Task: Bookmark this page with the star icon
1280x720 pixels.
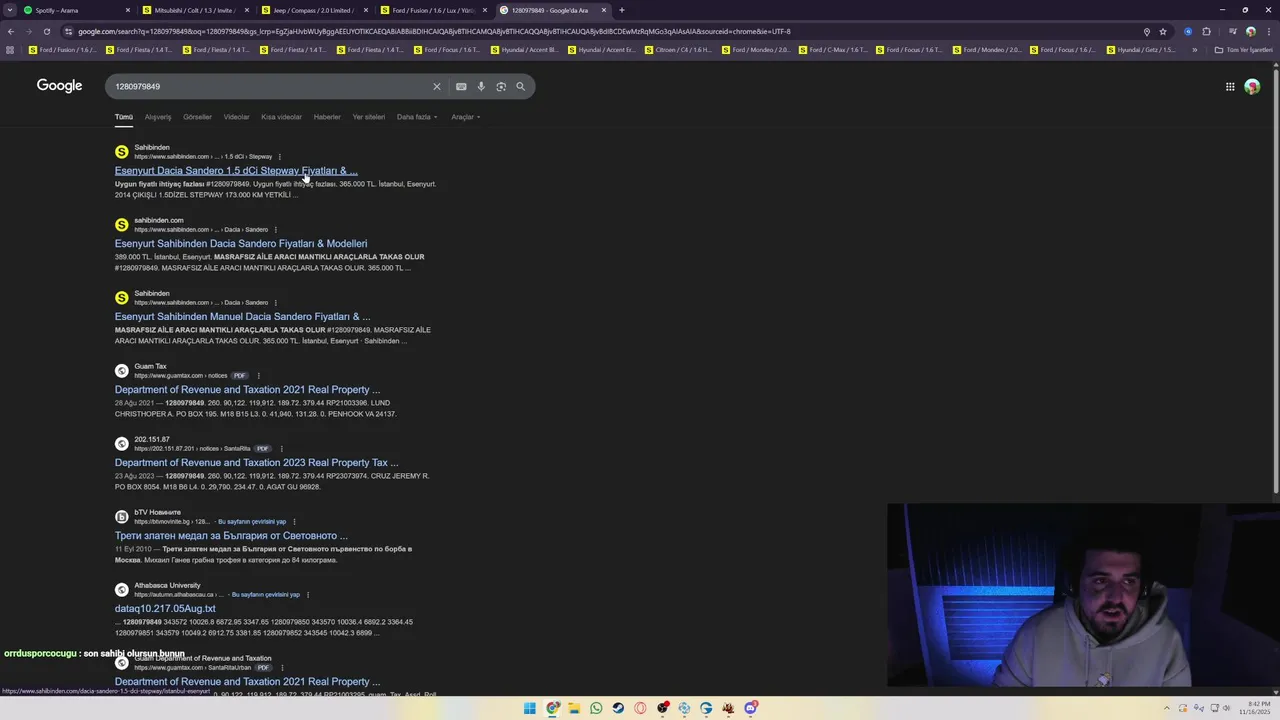Action: coord(1163,31)
